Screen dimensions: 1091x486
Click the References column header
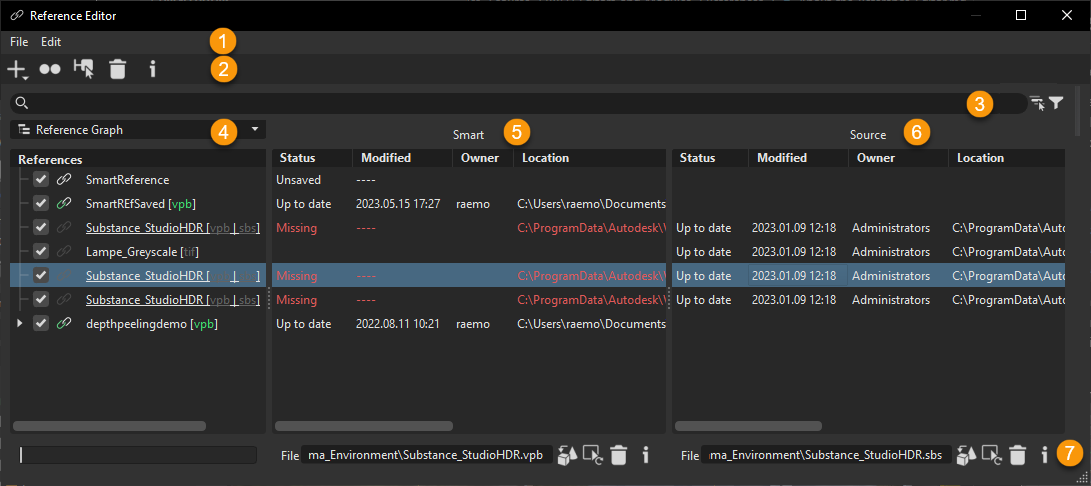(x=138, y=159)
